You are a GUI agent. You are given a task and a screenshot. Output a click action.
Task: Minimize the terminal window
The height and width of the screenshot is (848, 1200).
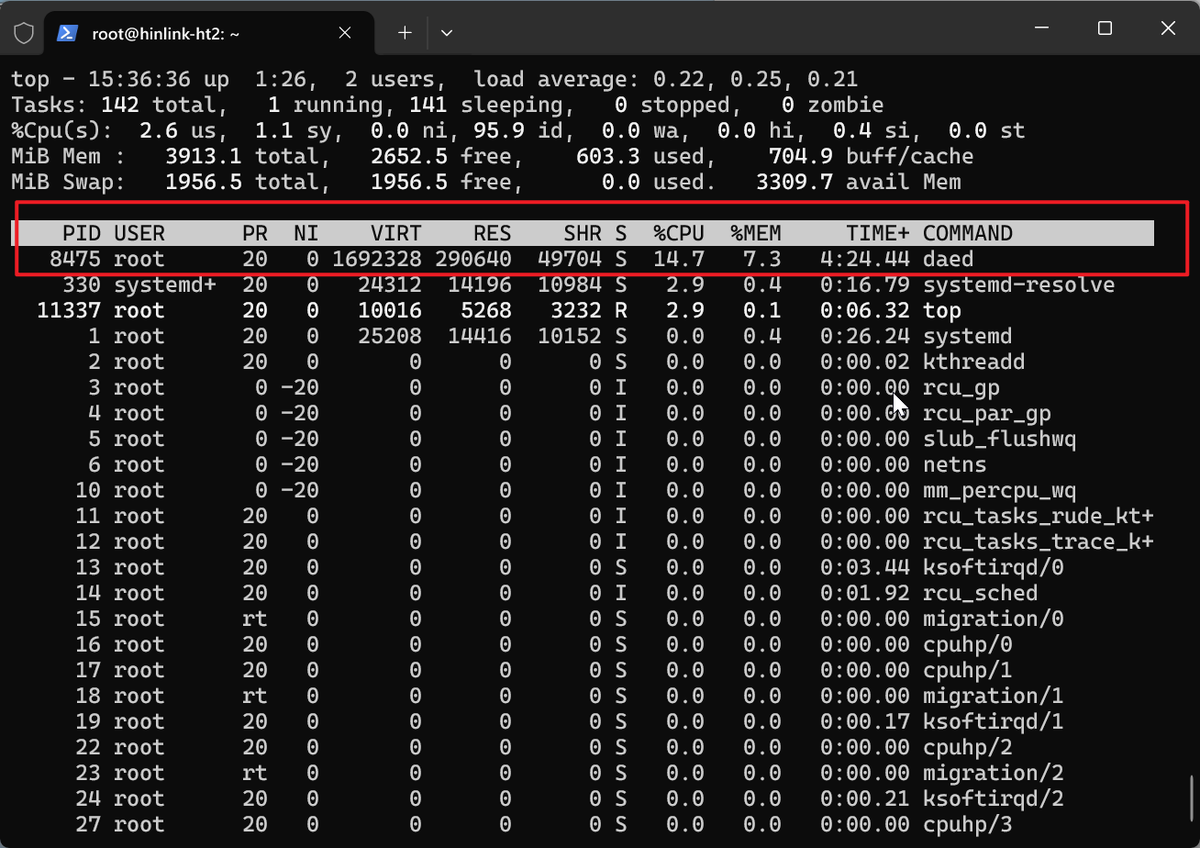click(1041, 29)
